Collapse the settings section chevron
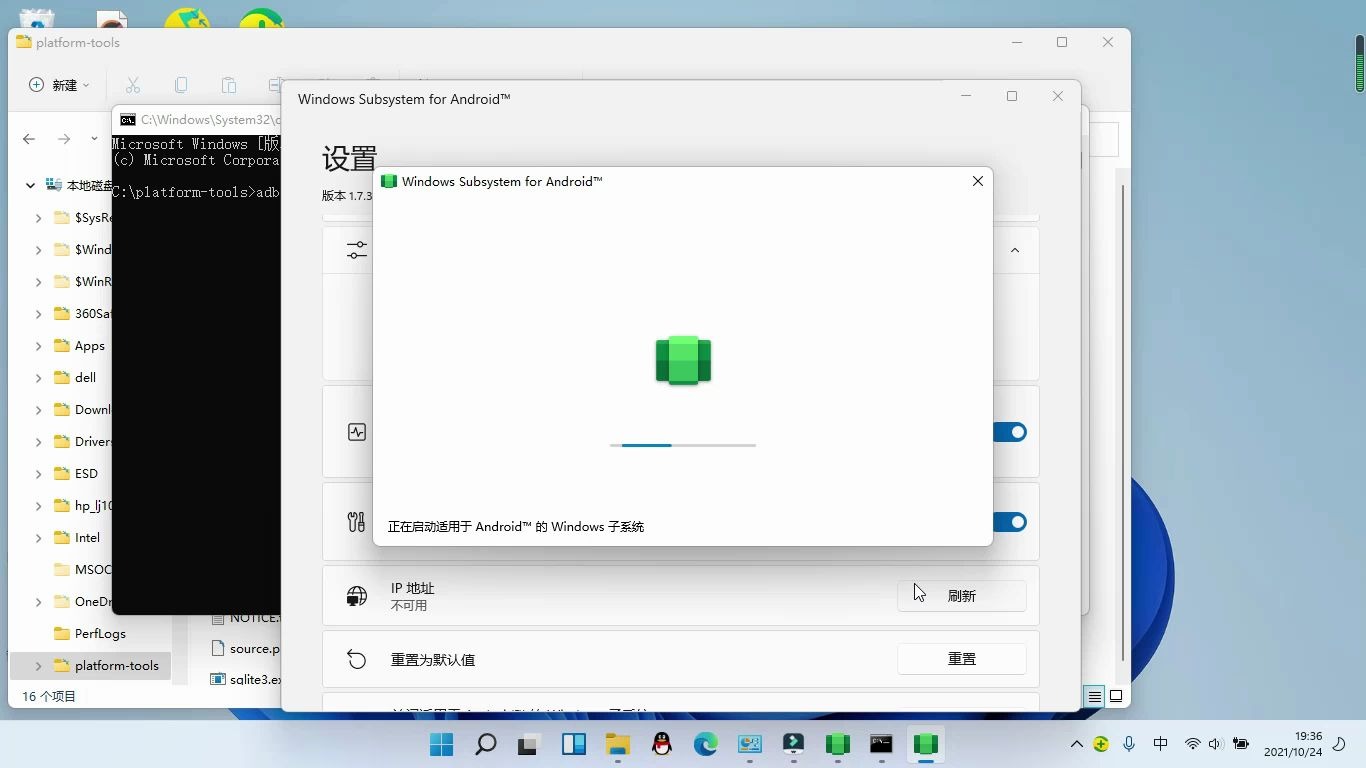The height and width of the screenshot is (768, 1366). 1015,250
